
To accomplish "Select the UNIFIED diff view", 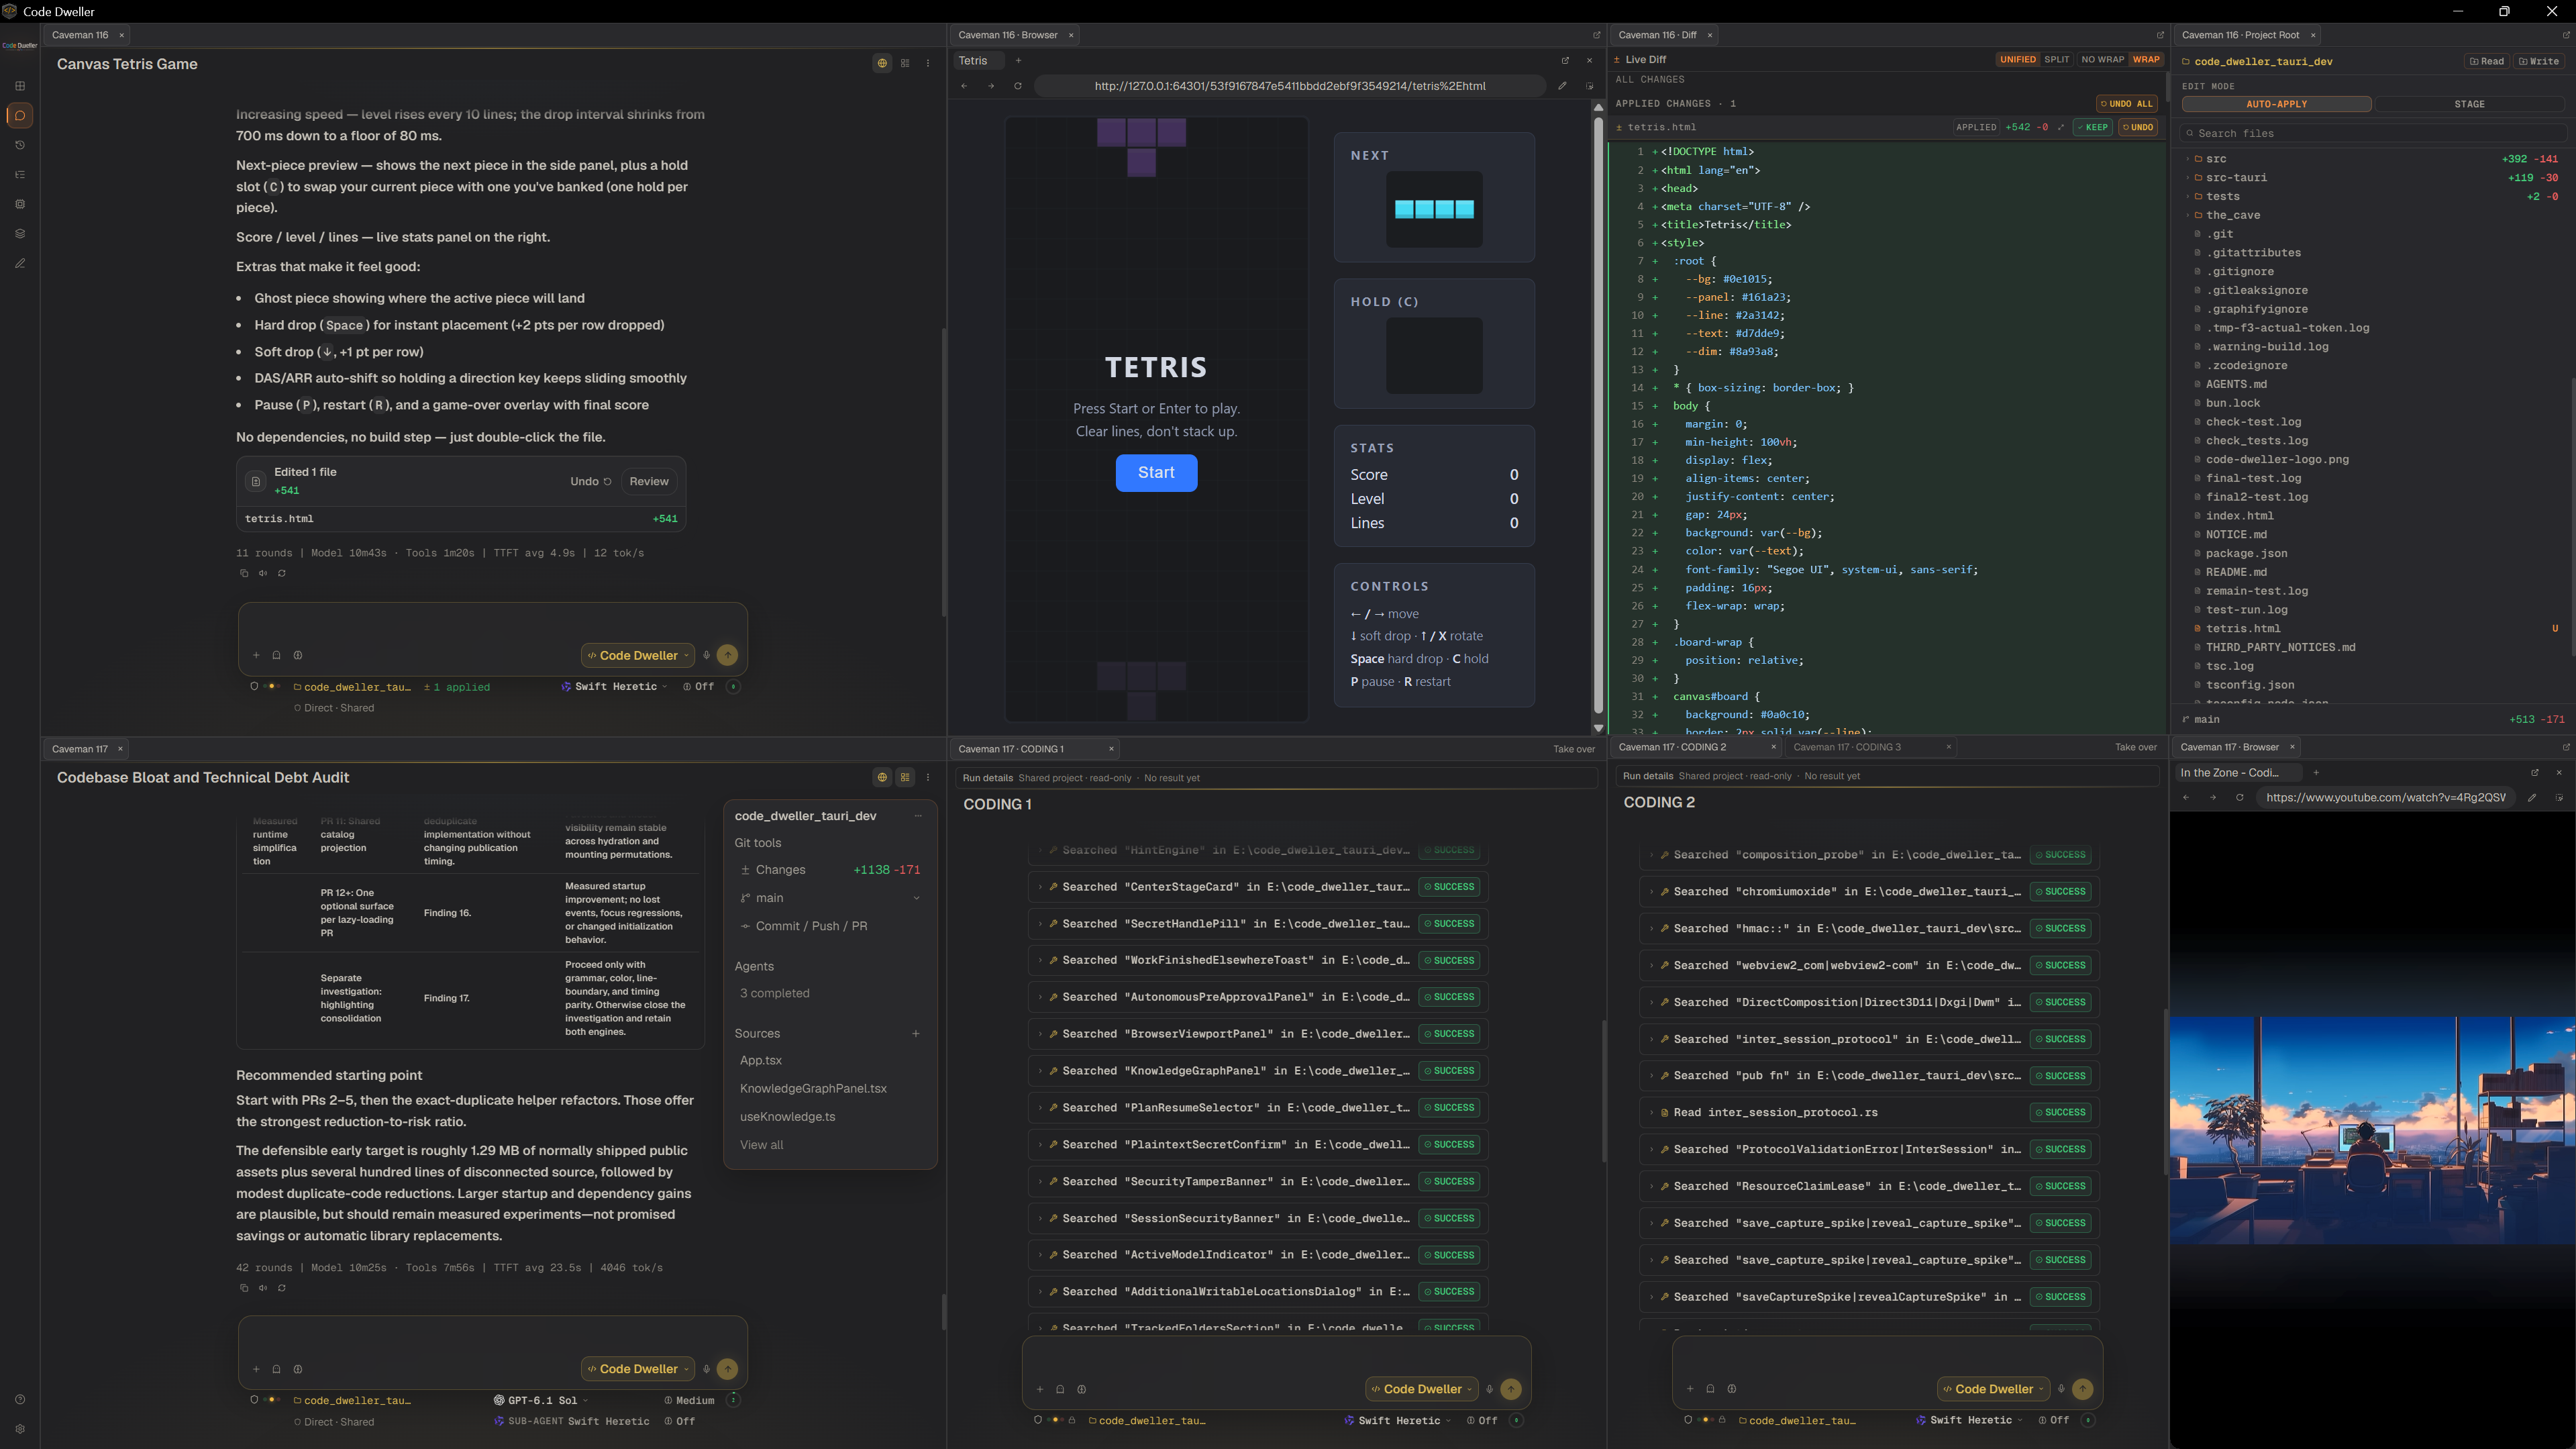I will coord(2017,59).
